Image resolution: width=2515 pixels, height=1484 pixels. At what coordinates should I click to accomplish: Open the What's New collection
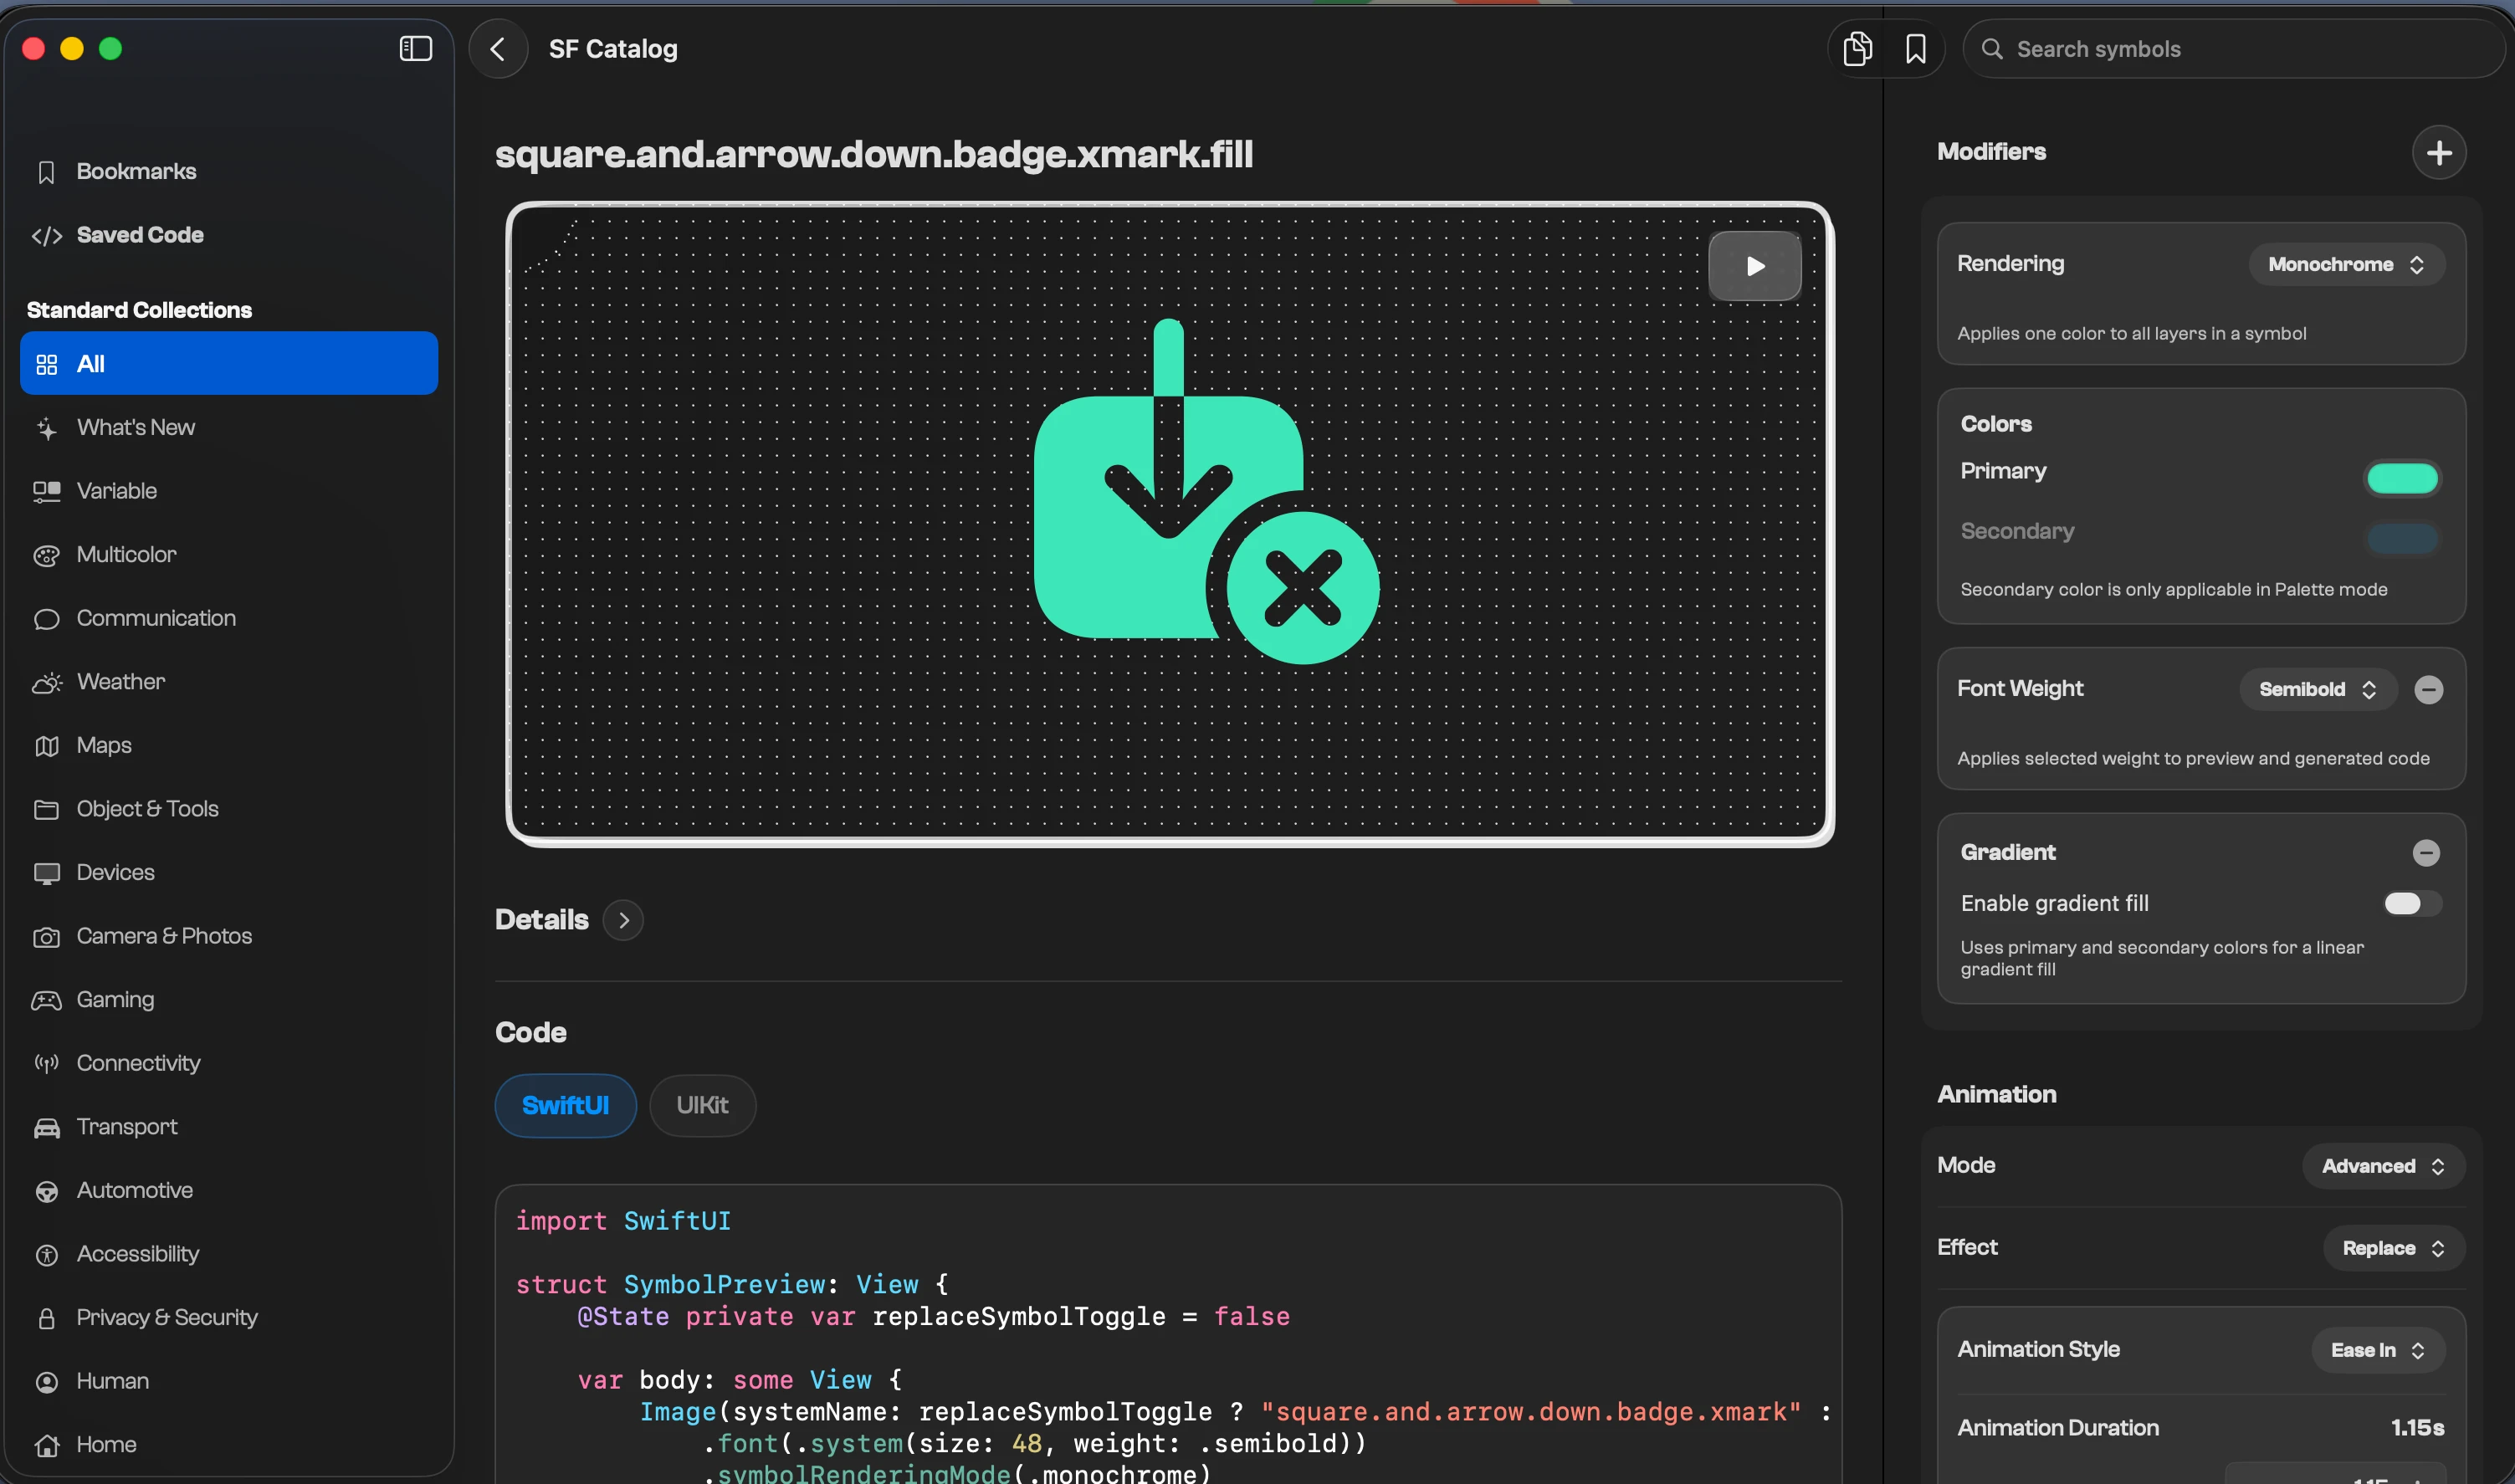coord(135,428)
